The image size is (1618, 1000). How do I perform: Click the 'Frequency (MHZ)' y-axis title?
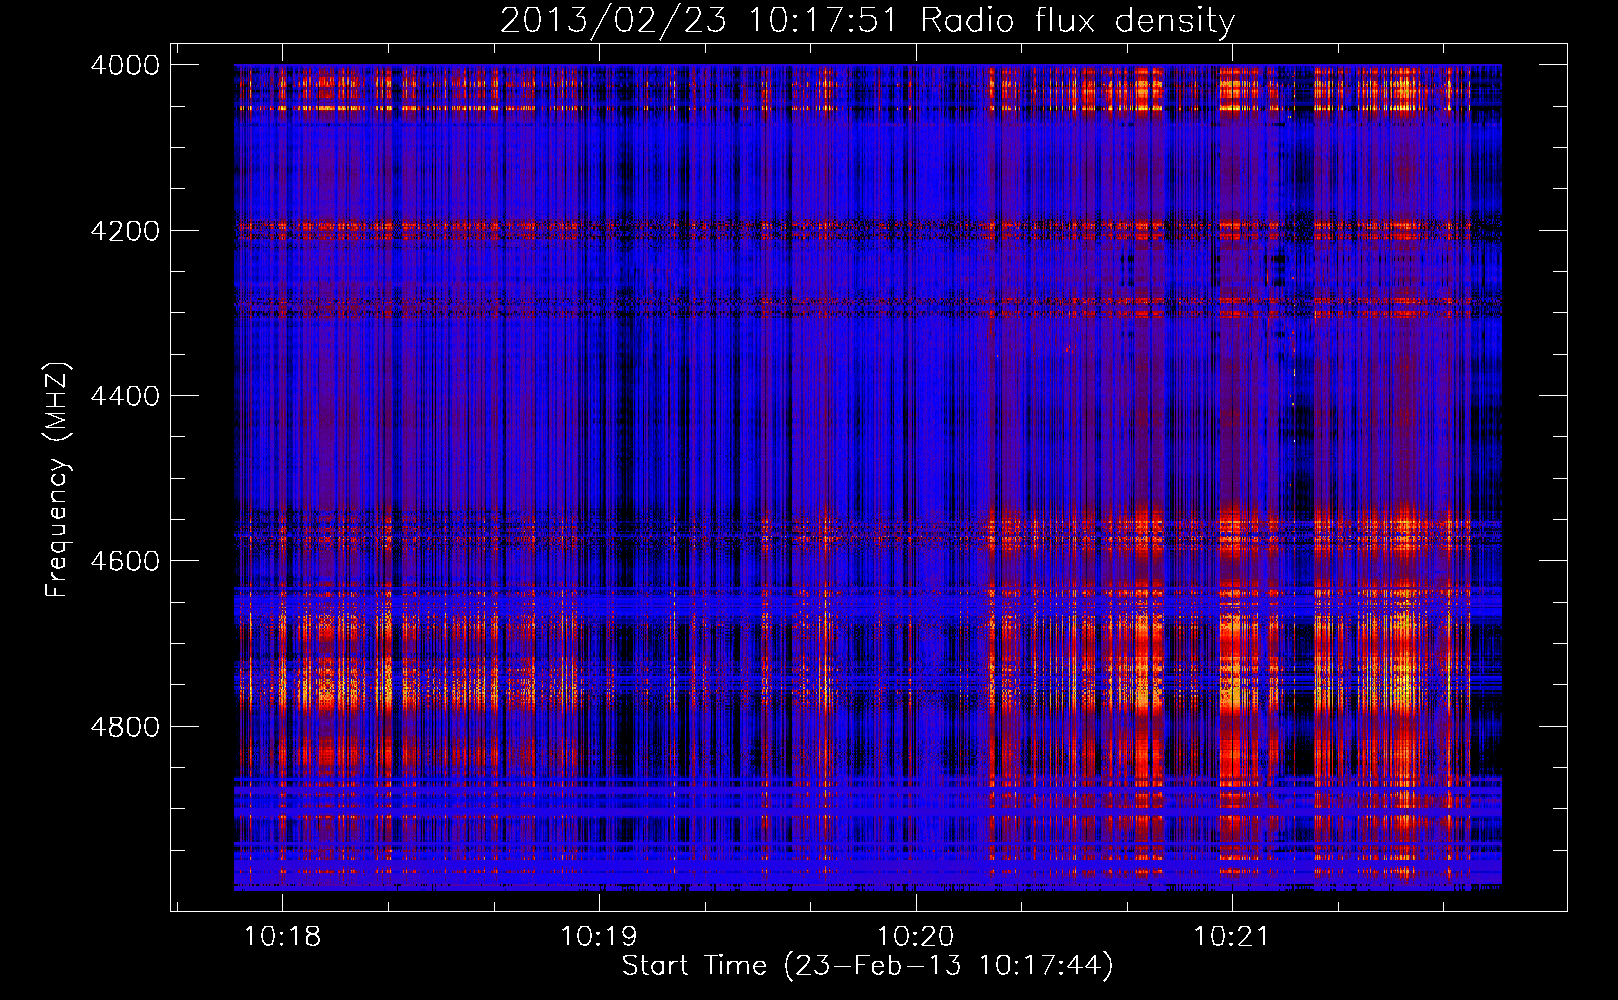[x=58, y=480]
